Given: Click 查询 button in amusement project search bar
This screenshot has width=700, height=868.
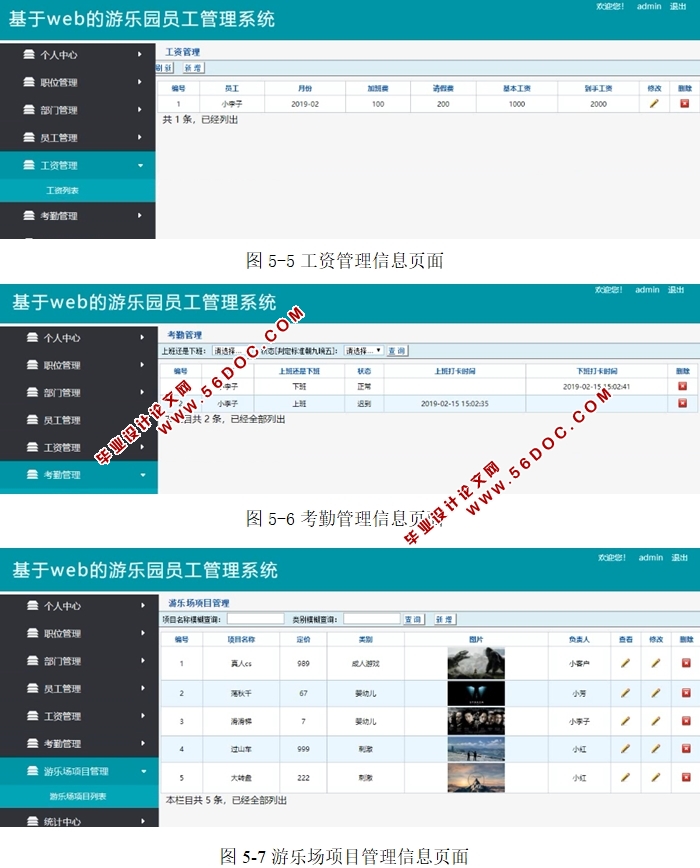Looking at the screenshot, I should 414,620.
